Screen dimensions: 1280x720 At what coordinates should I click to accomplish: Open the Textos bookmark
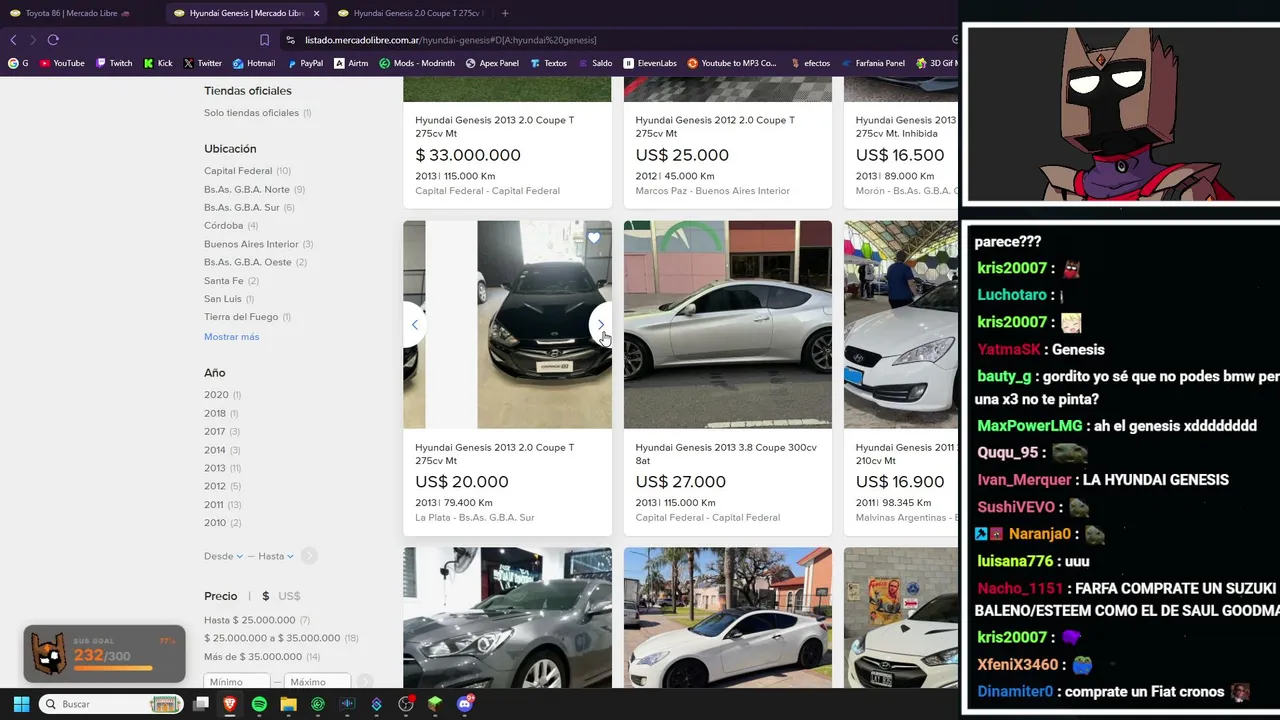(x=548, y=63)
